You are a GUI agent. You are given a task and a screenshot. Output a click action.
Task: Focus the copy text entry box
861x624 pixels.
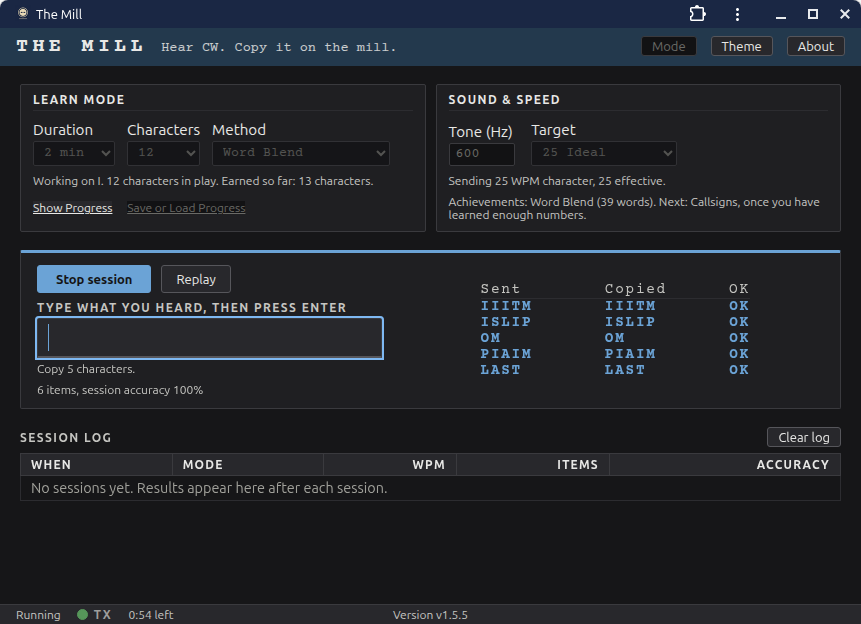210,338
